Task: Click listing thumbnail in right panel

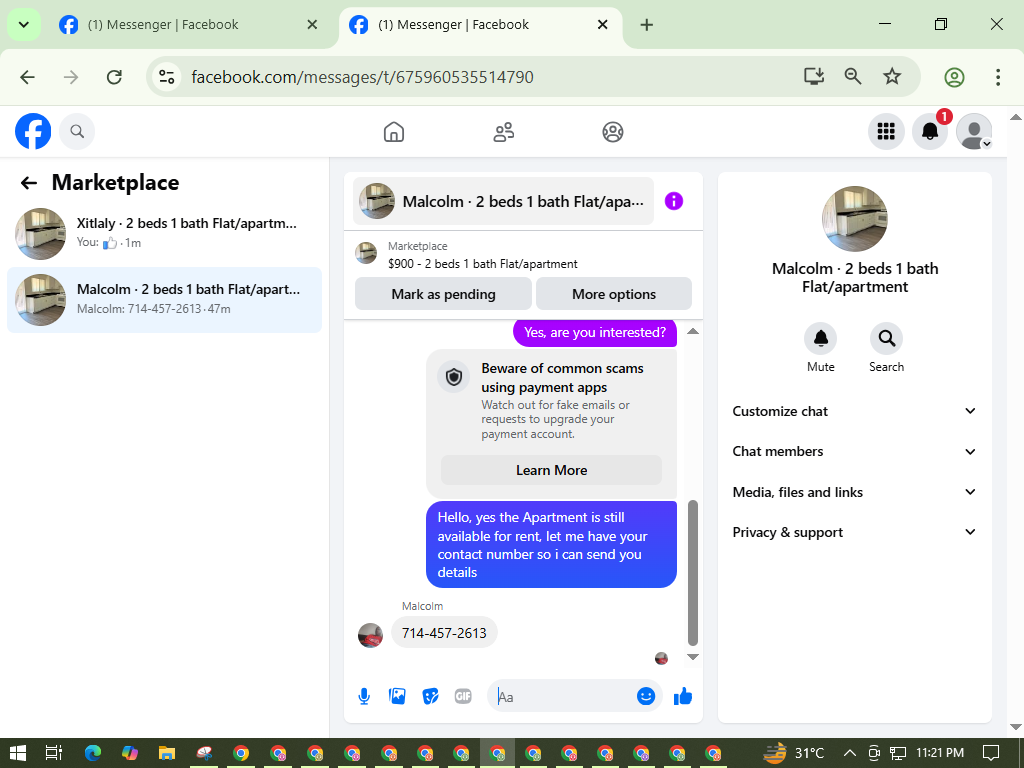Action: [854, 219]
